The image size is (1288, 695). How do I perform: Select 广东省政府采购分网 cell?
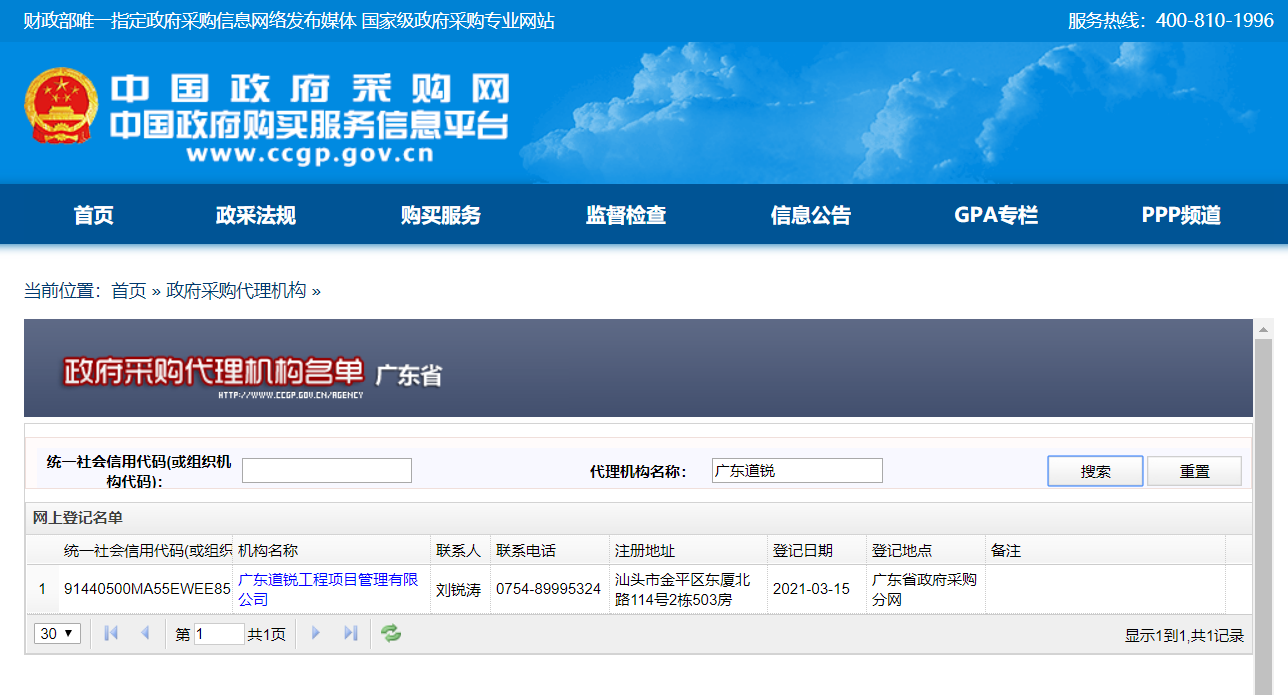tap(924, 589)
